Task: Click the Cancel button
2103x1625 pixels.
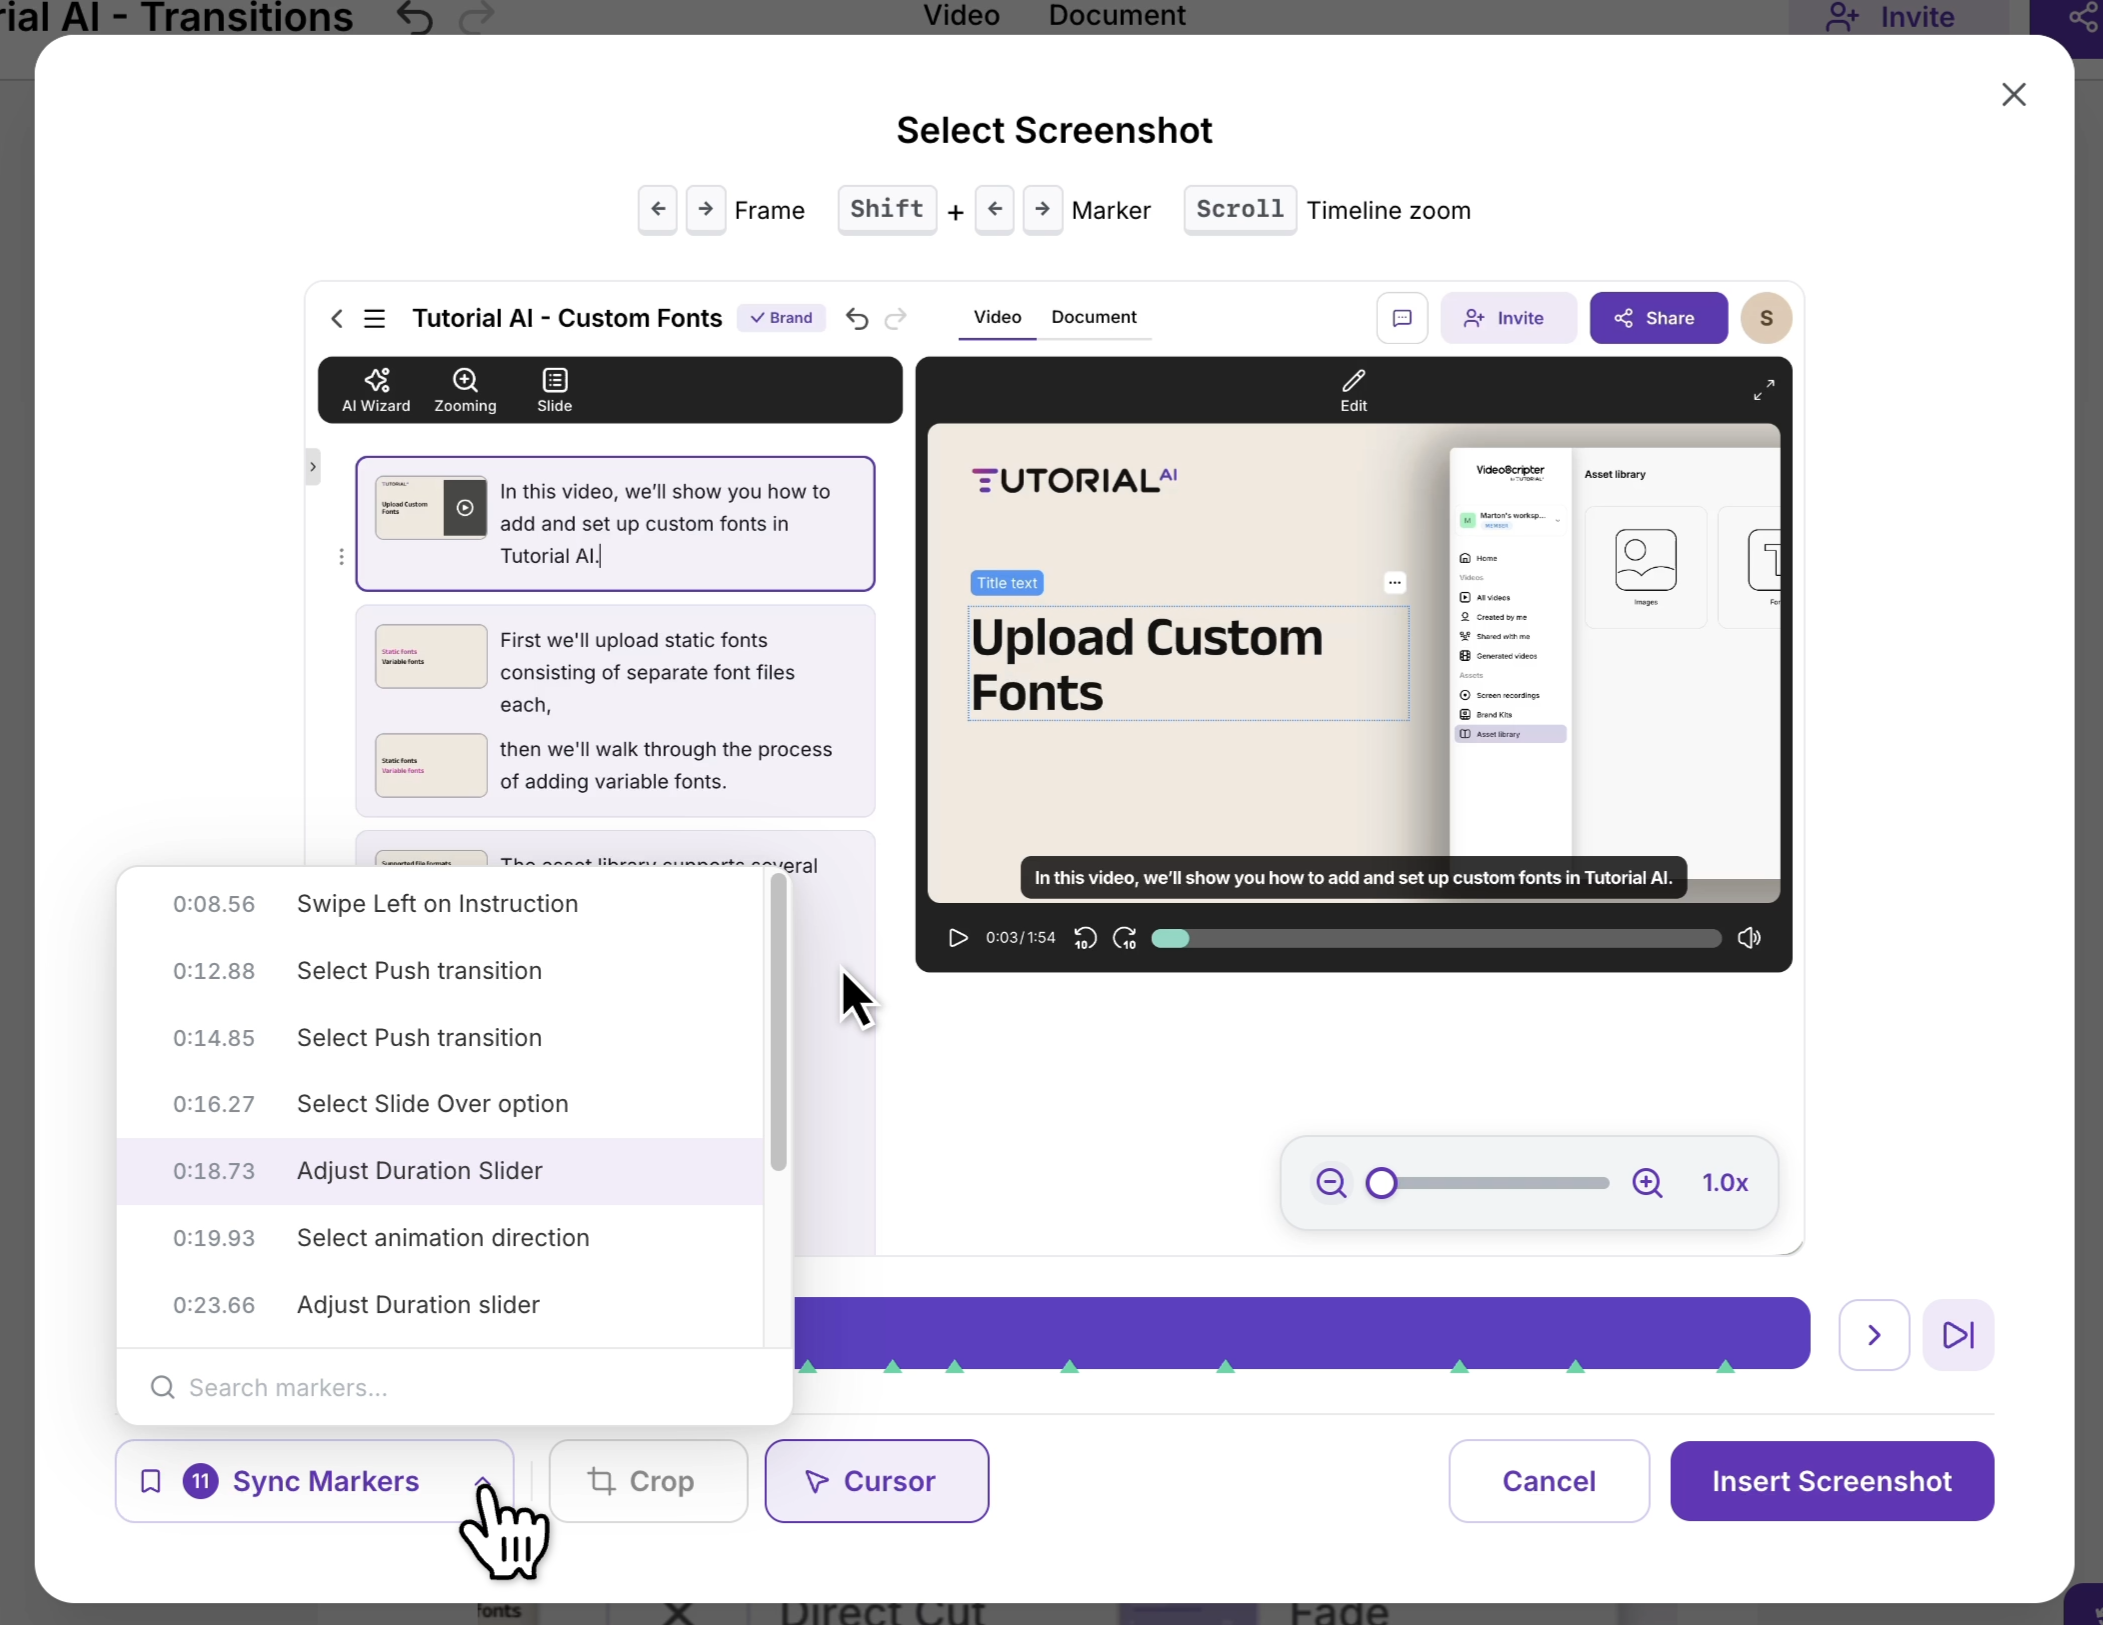Action: pos(1548,1481)
